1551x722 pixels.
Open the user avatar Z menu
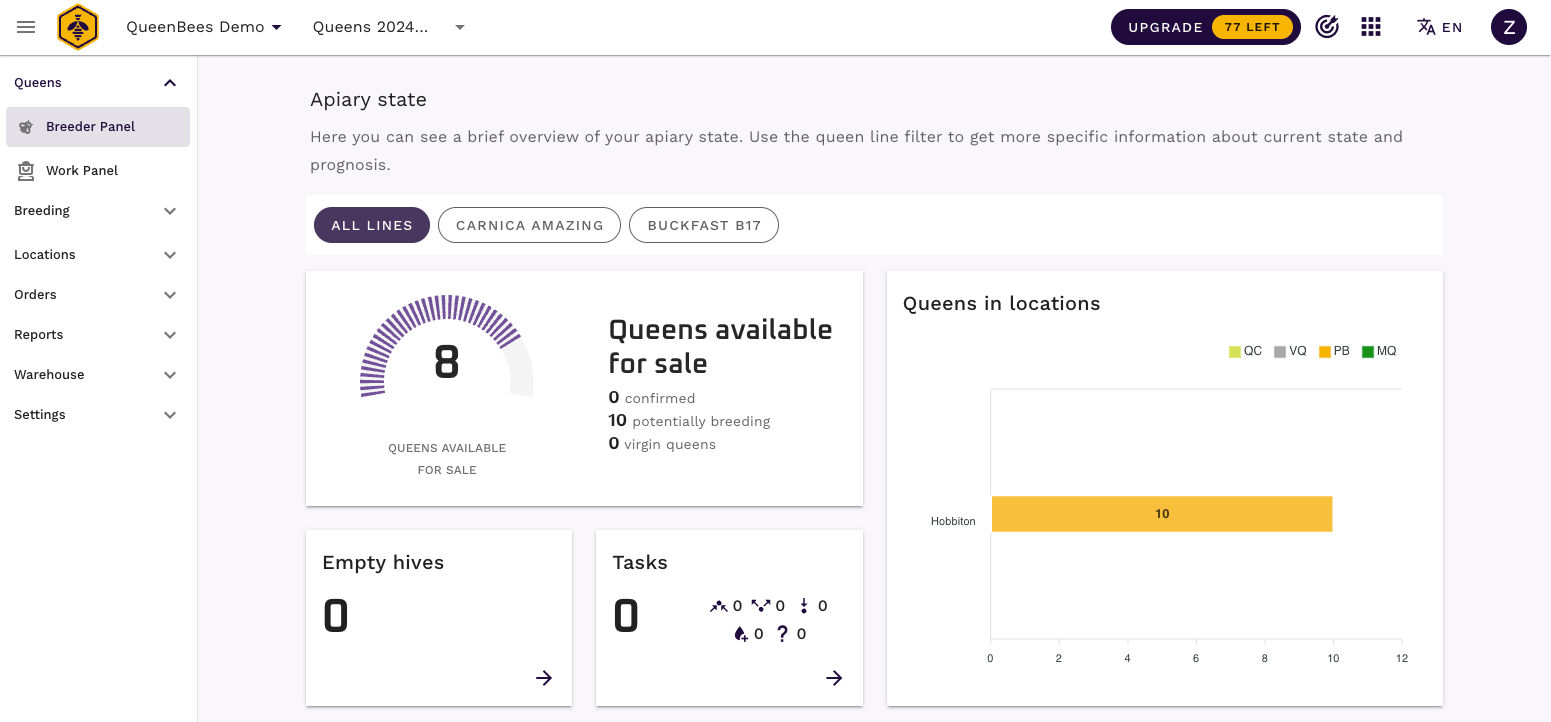pyautogui.click(x=1508, y=27)
